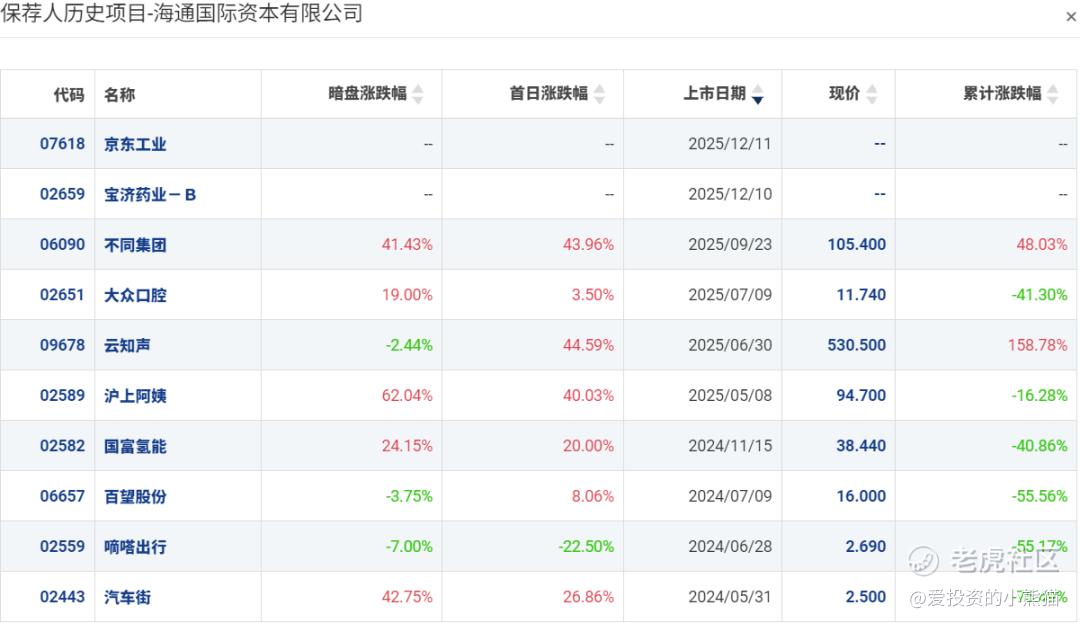Select the 43.96% first-day change cell
The height and width of the screenshot is (623, 1080).
(588, 244)
